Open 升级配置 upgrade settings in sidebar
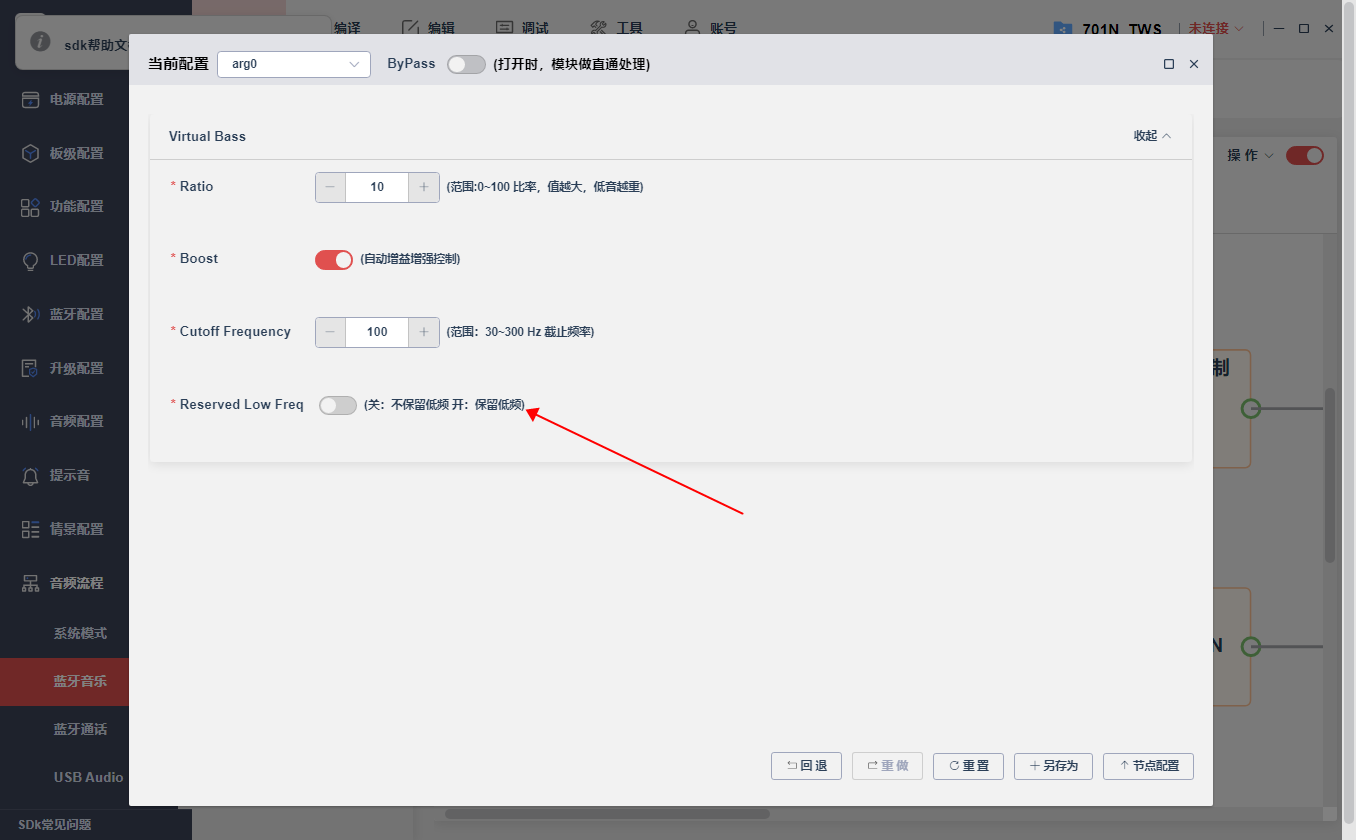The height and width of the screenshot is (840, 1356). (64, 369)
